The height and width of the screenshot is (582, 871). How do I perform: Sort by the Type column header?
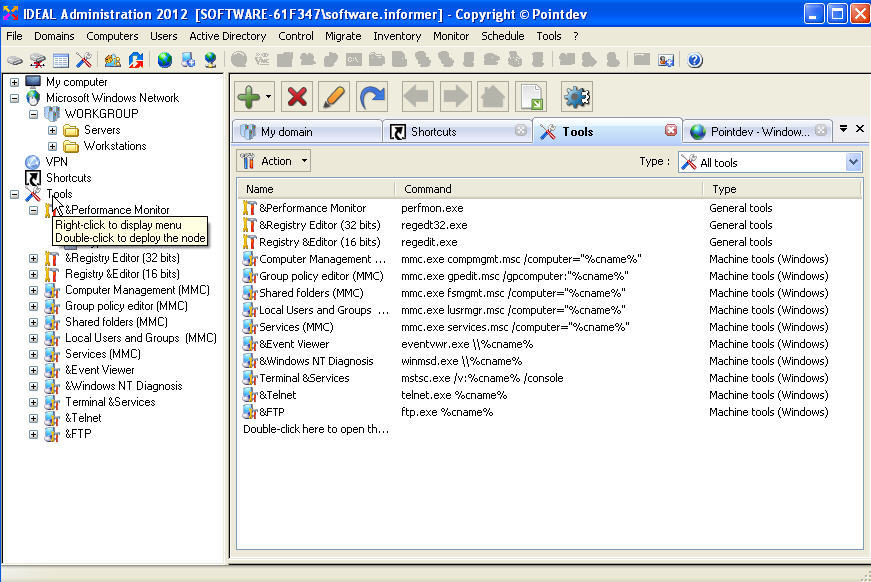(782, 189)
